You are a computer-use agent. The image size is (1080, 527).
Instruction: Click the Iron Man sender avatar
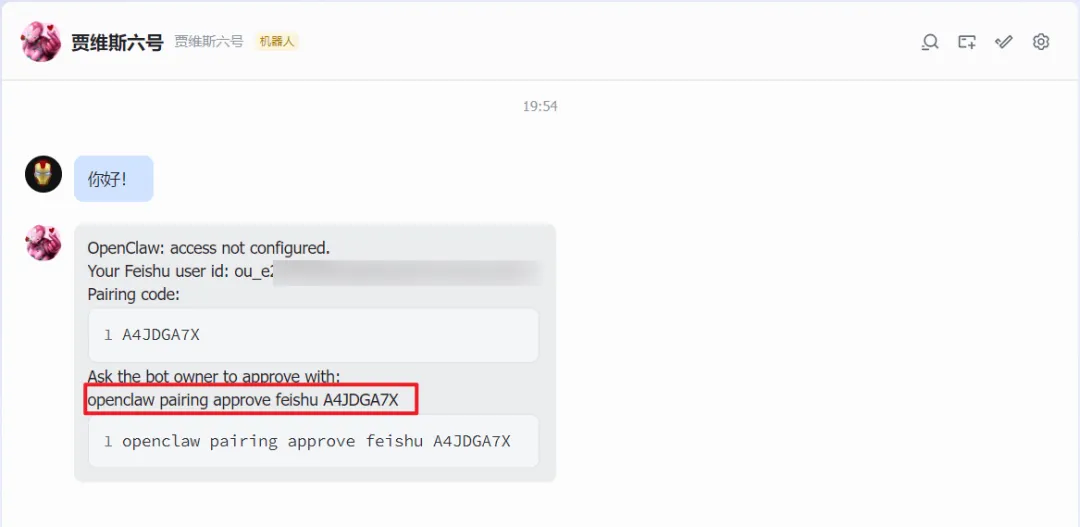click(43, 174)
